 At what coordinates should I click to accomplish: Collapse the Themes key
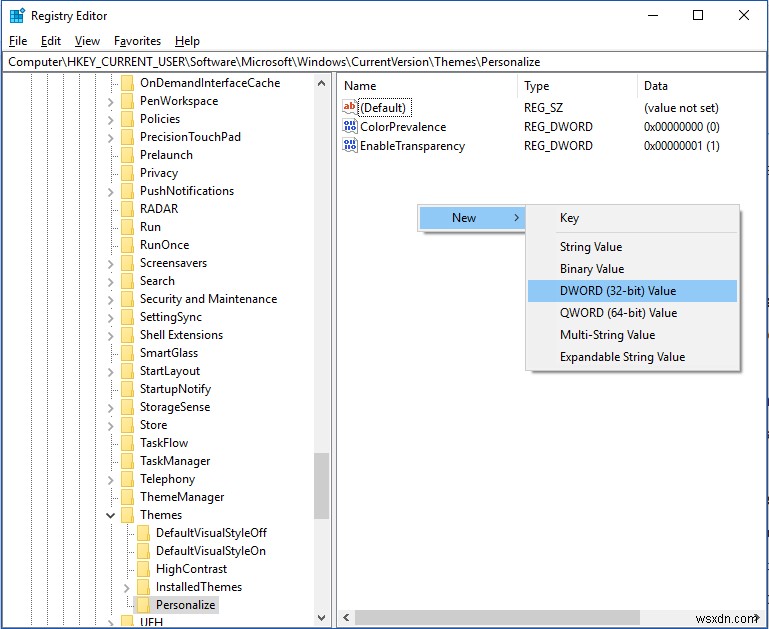[x=111, y=515]
